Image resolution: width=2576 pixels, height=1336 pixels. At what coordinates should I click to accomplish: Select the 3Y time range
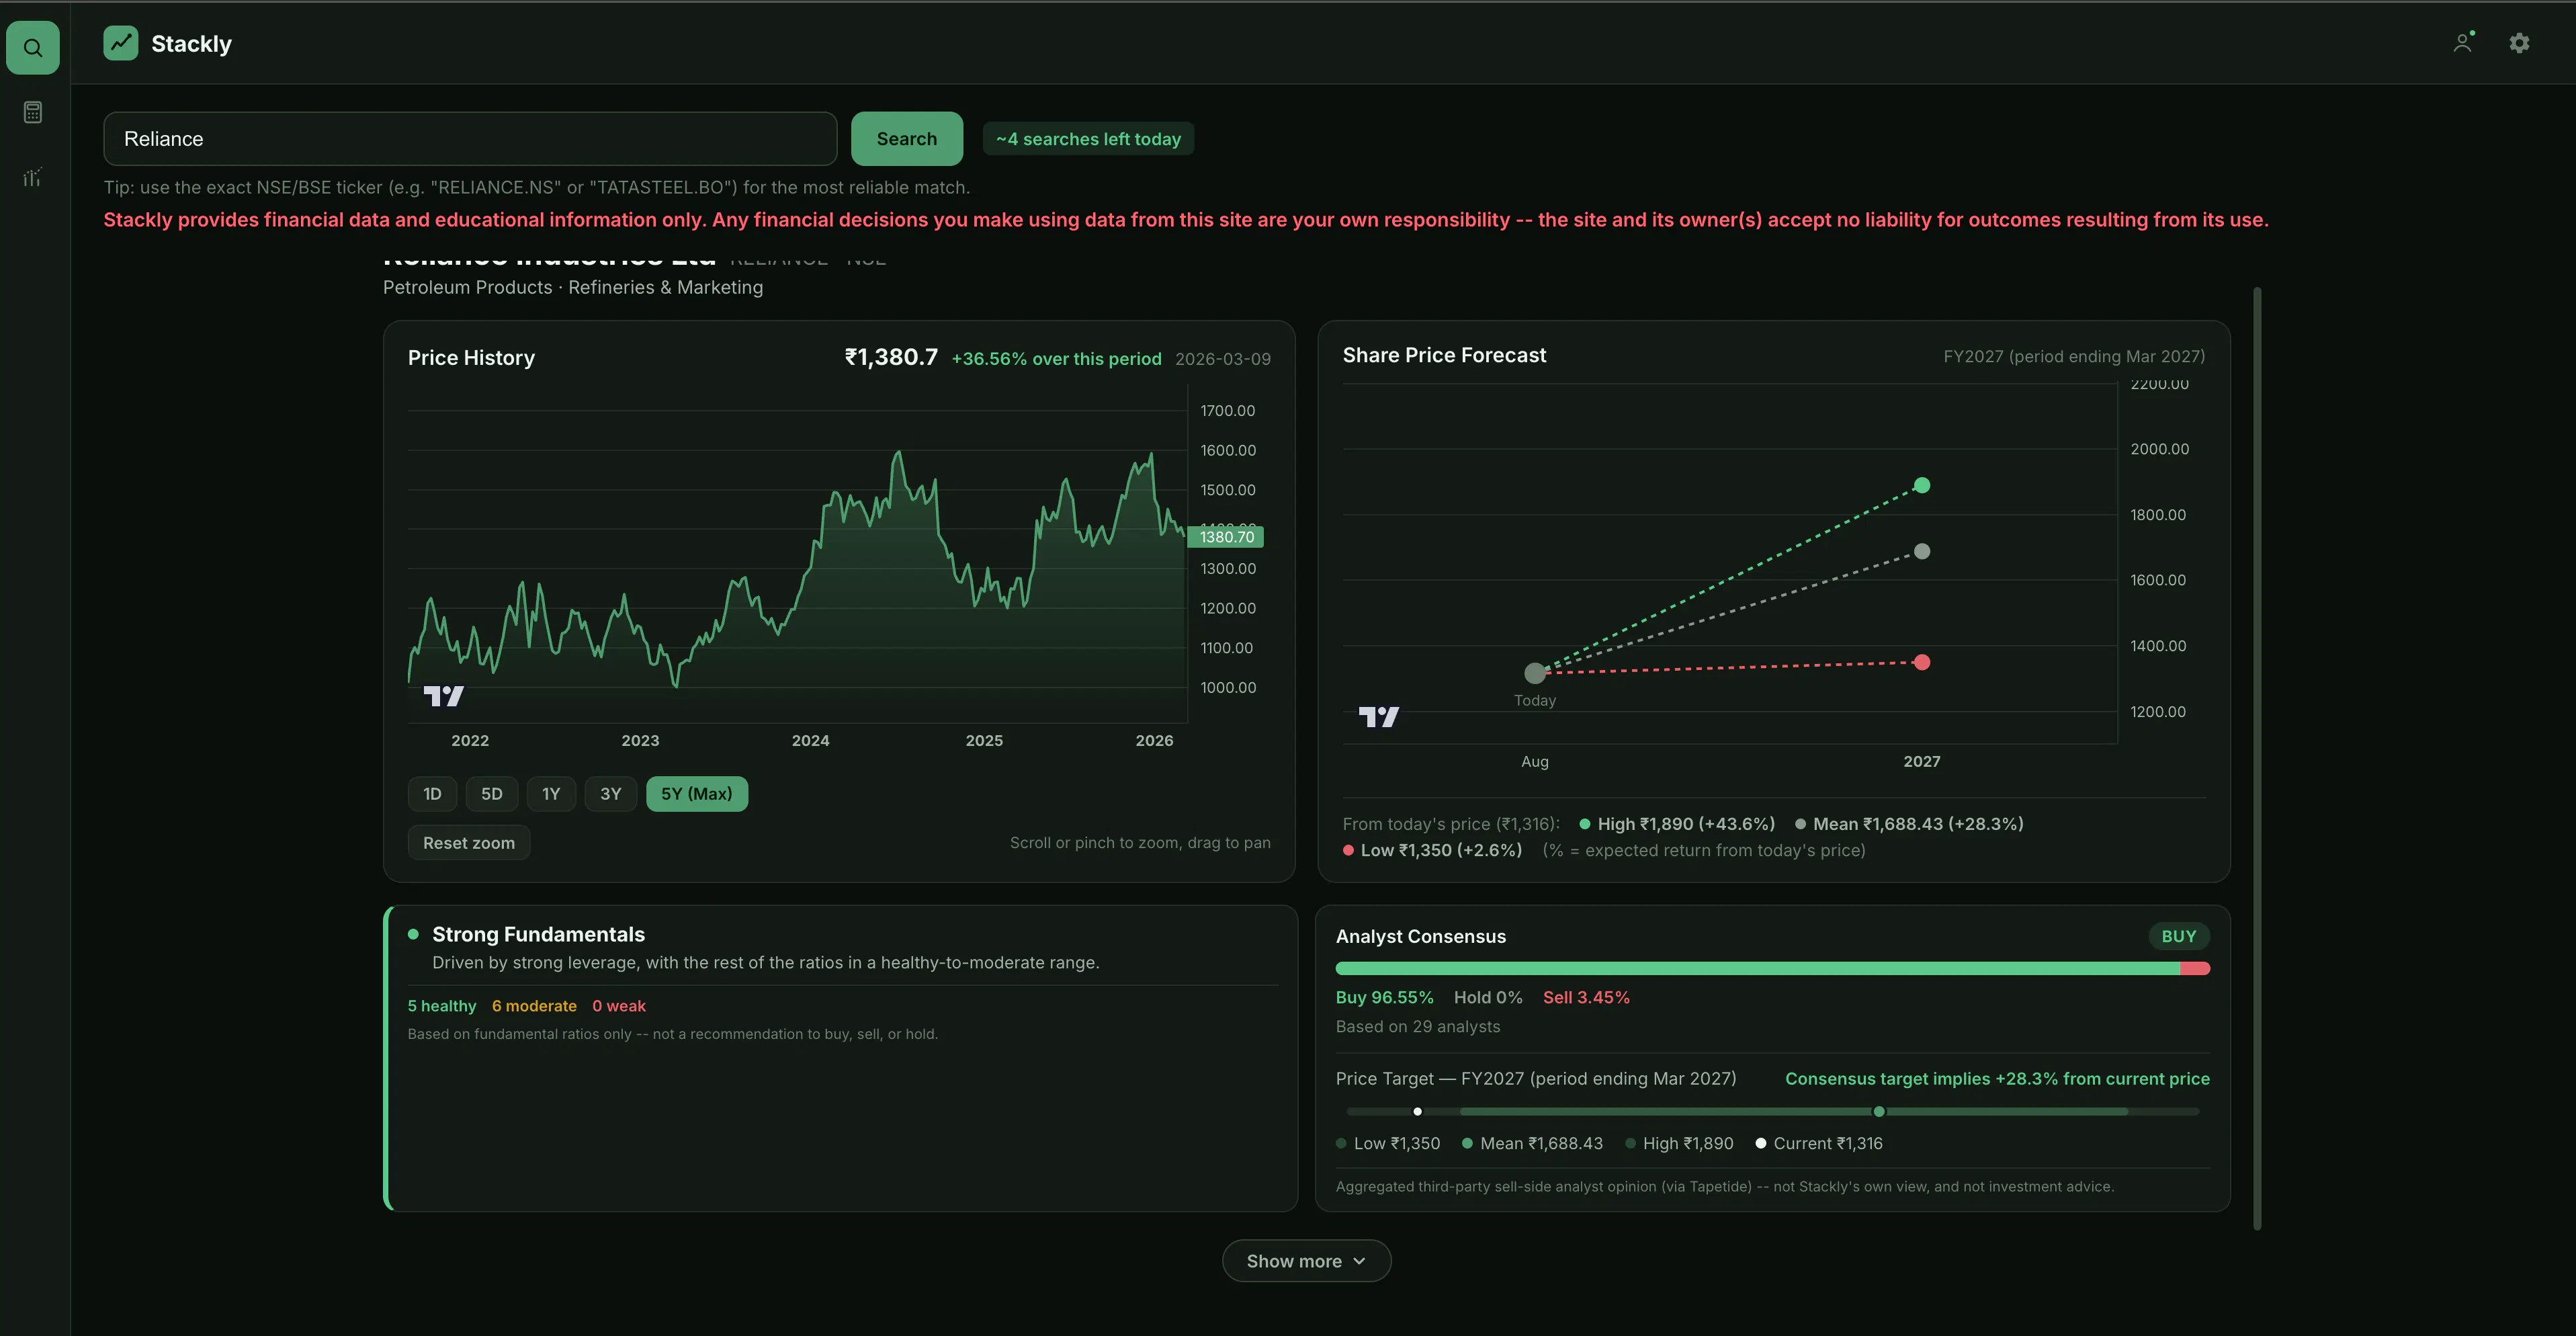click(x=611, y=794)
